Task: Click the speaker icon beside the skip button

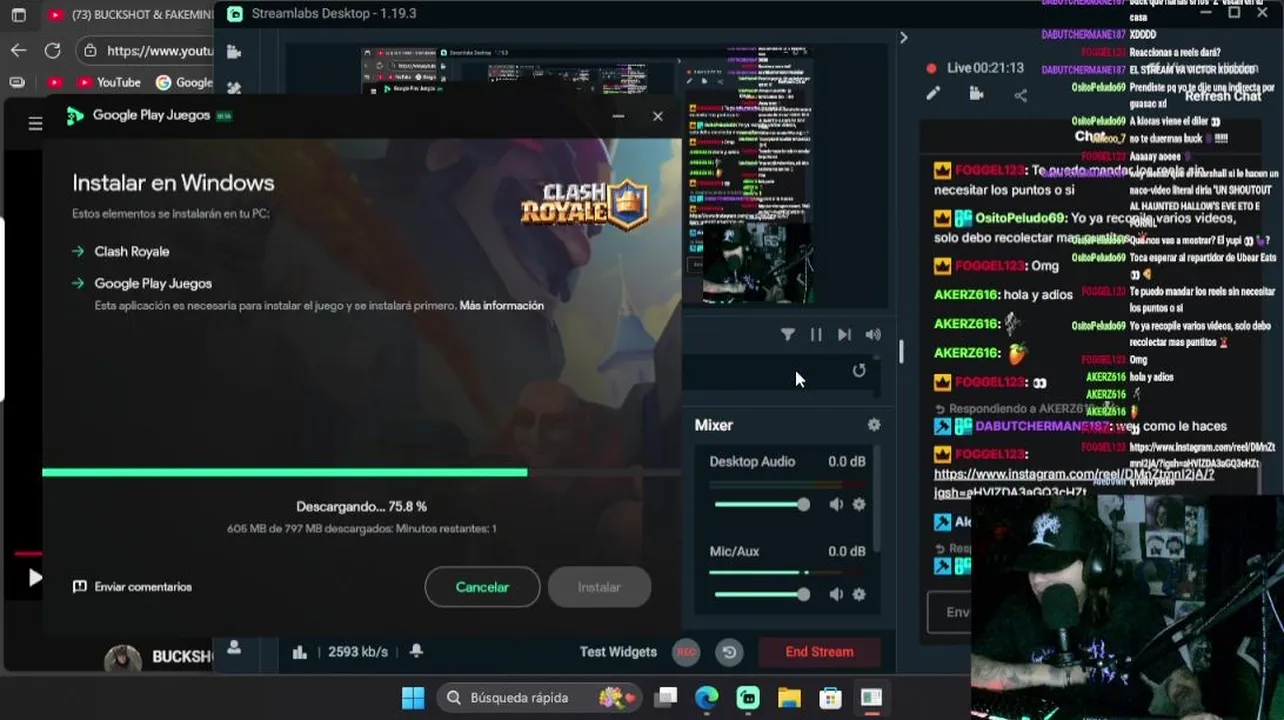Action: click(873, 335)
